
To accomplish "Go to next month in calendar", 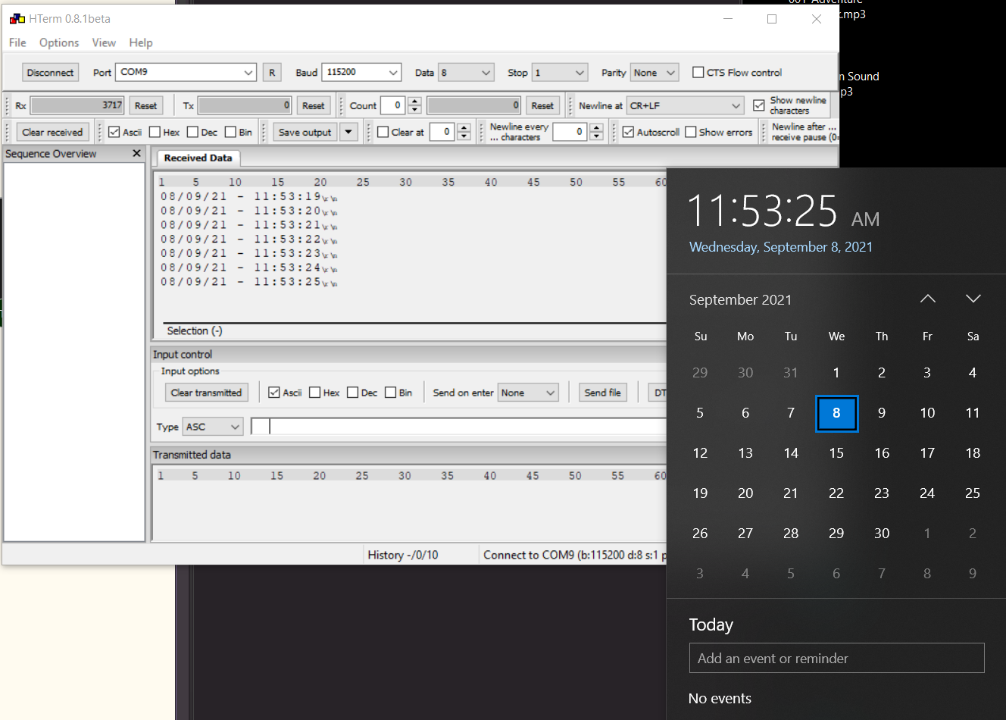I will (973, 299).
